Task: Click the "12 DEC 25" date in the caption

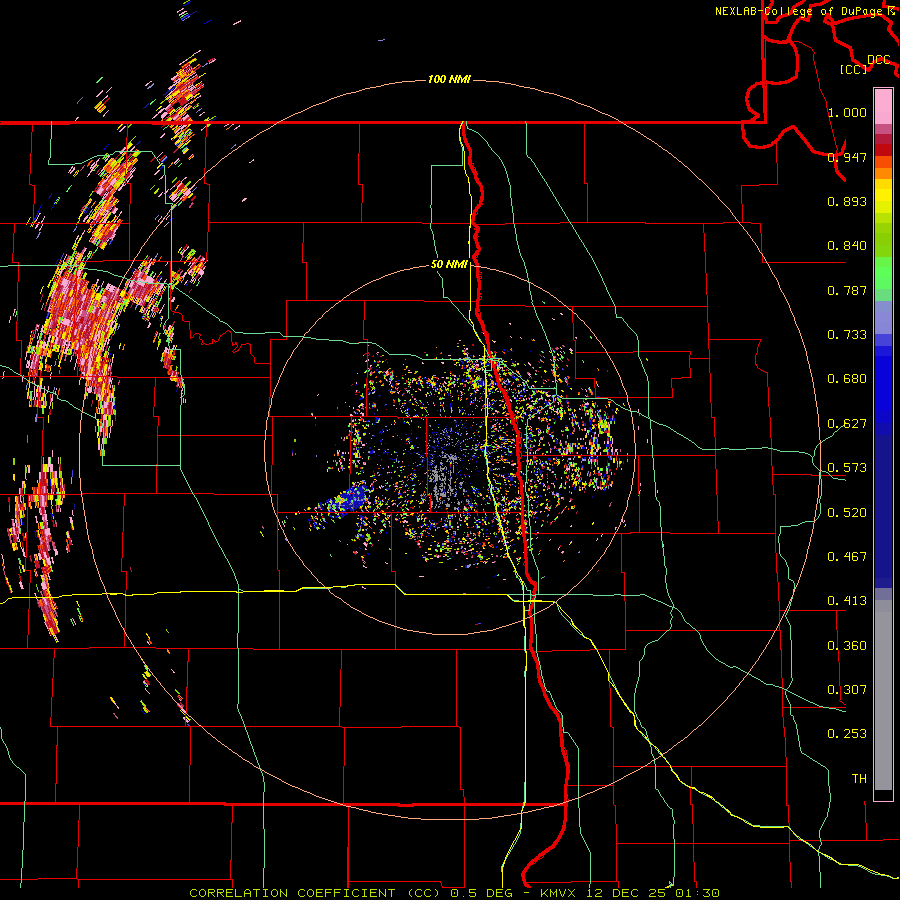Action: point(629,893)
